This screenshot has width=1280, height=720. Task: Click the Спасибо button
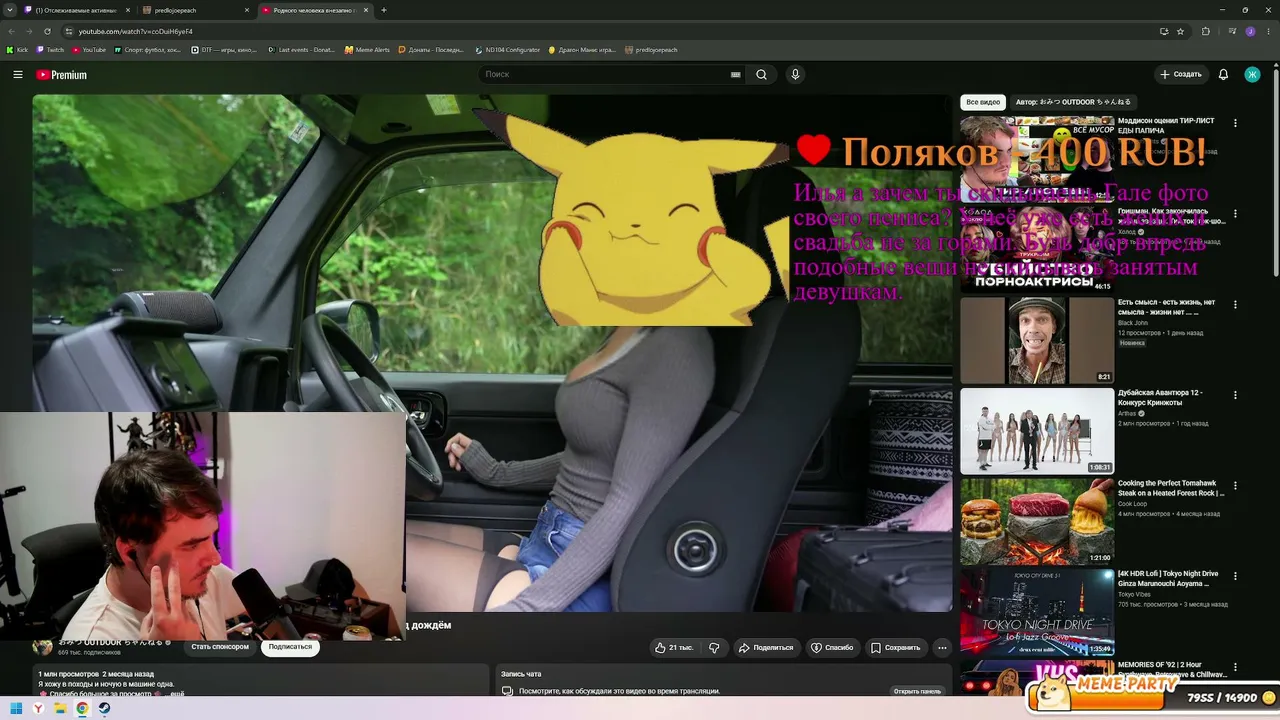click(832, 648)
